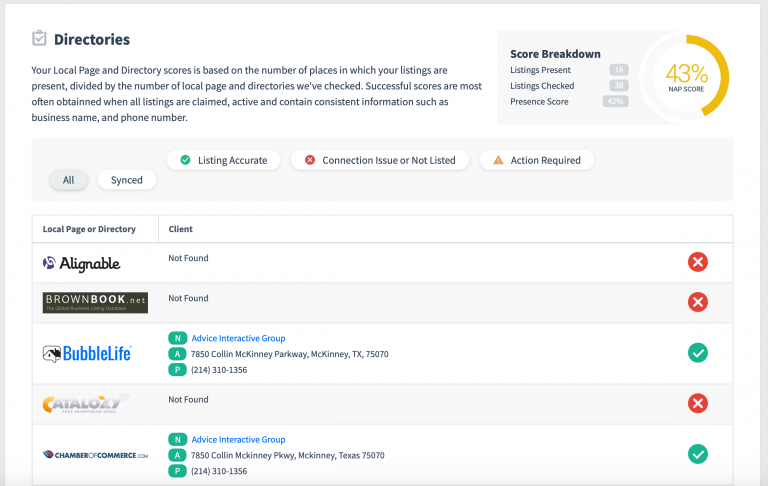768x486 pixels.
Task: Open Advice Interactive Group link in ChamberofCommerce row
Action: point(238,439)
